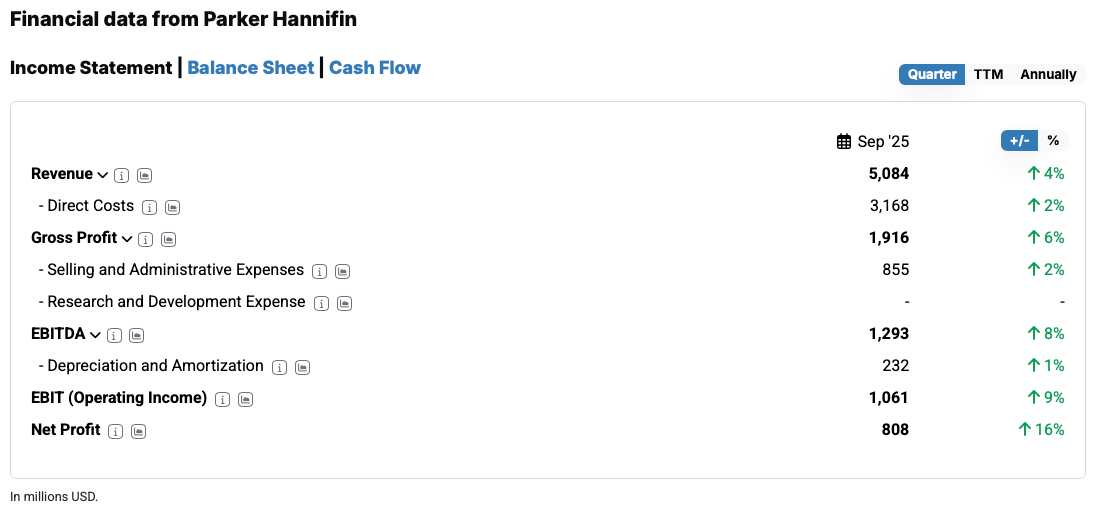
Task: Open the EBITDA chart icon
Action: pyautogui.click(x=137, y=335)
